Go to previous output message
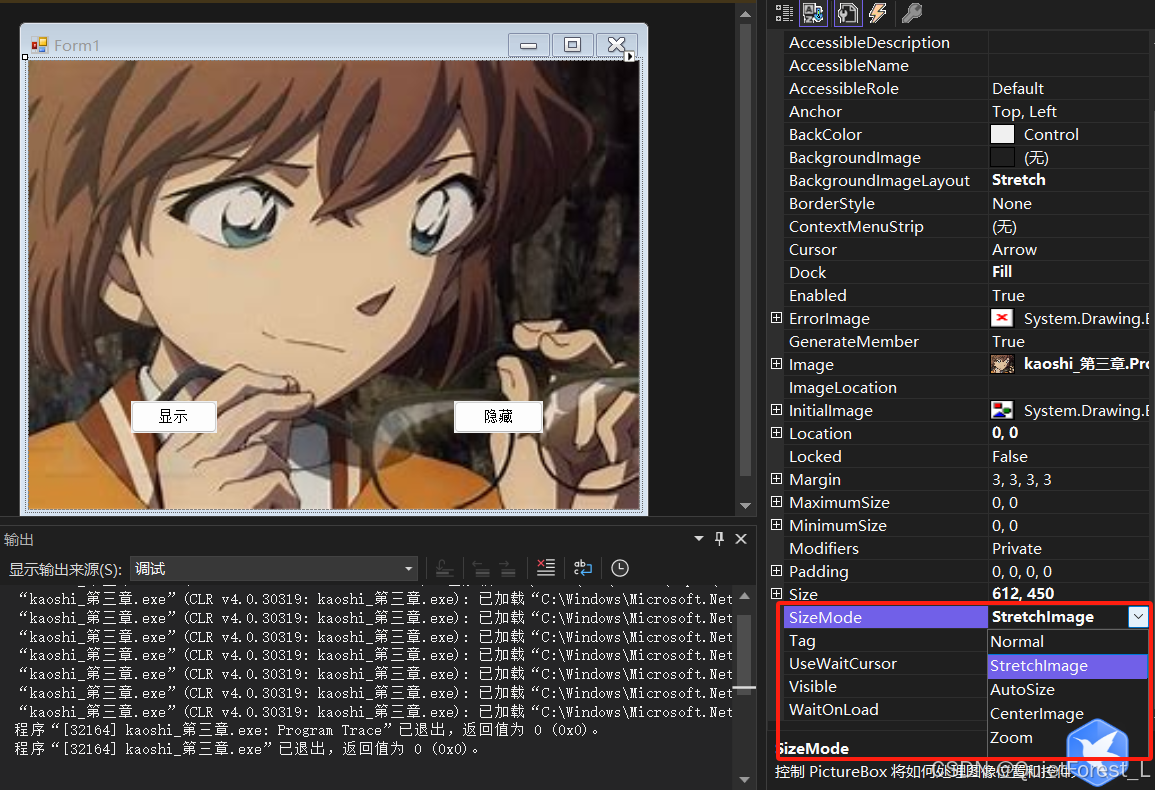This screenshot has width=1155, height=790. pyautogui.click(x=481, y=567)
